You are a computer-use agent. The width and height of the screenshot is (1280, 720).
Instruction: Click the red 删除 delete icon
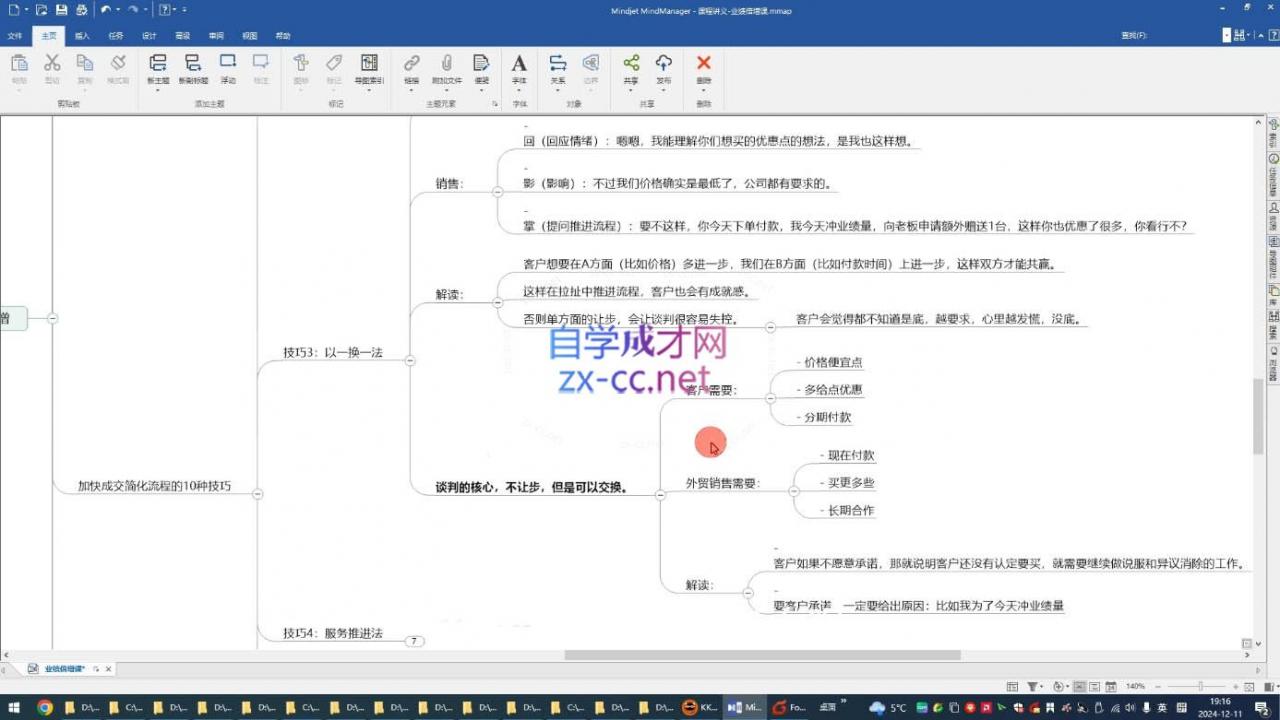coord(704,65)
